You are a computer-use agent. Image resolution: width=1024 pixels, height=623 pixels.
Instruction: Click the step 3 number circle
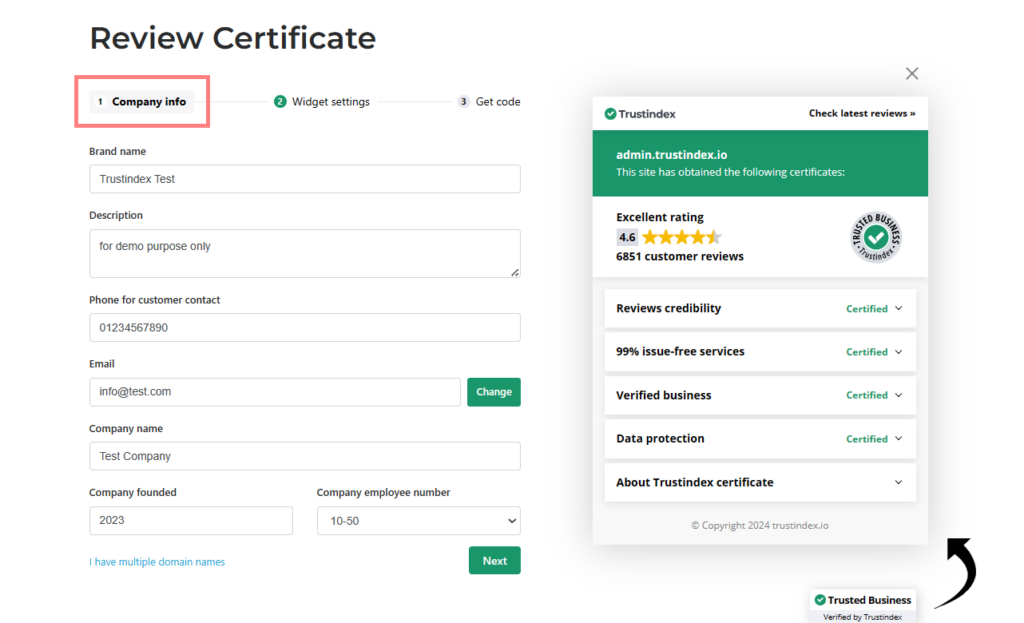(x=463, y=101)
